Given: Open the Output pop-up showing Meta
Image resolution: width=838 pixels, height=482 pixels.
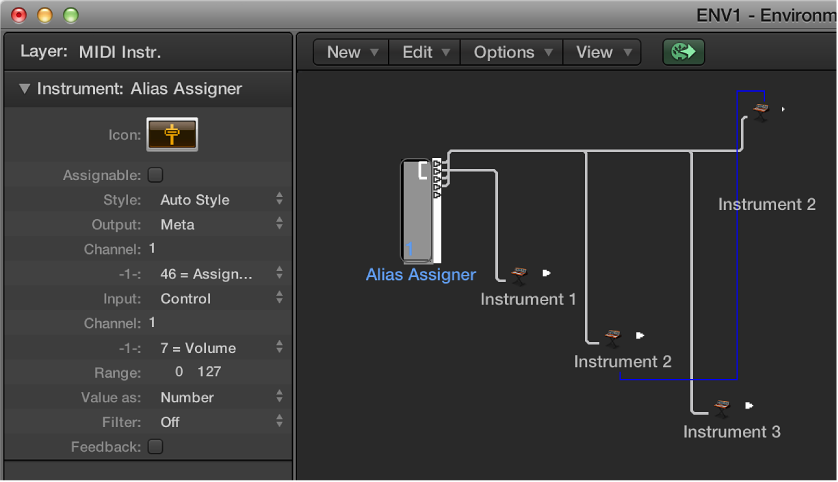Looking at the screenshot, I should click(x=221, y=224).
